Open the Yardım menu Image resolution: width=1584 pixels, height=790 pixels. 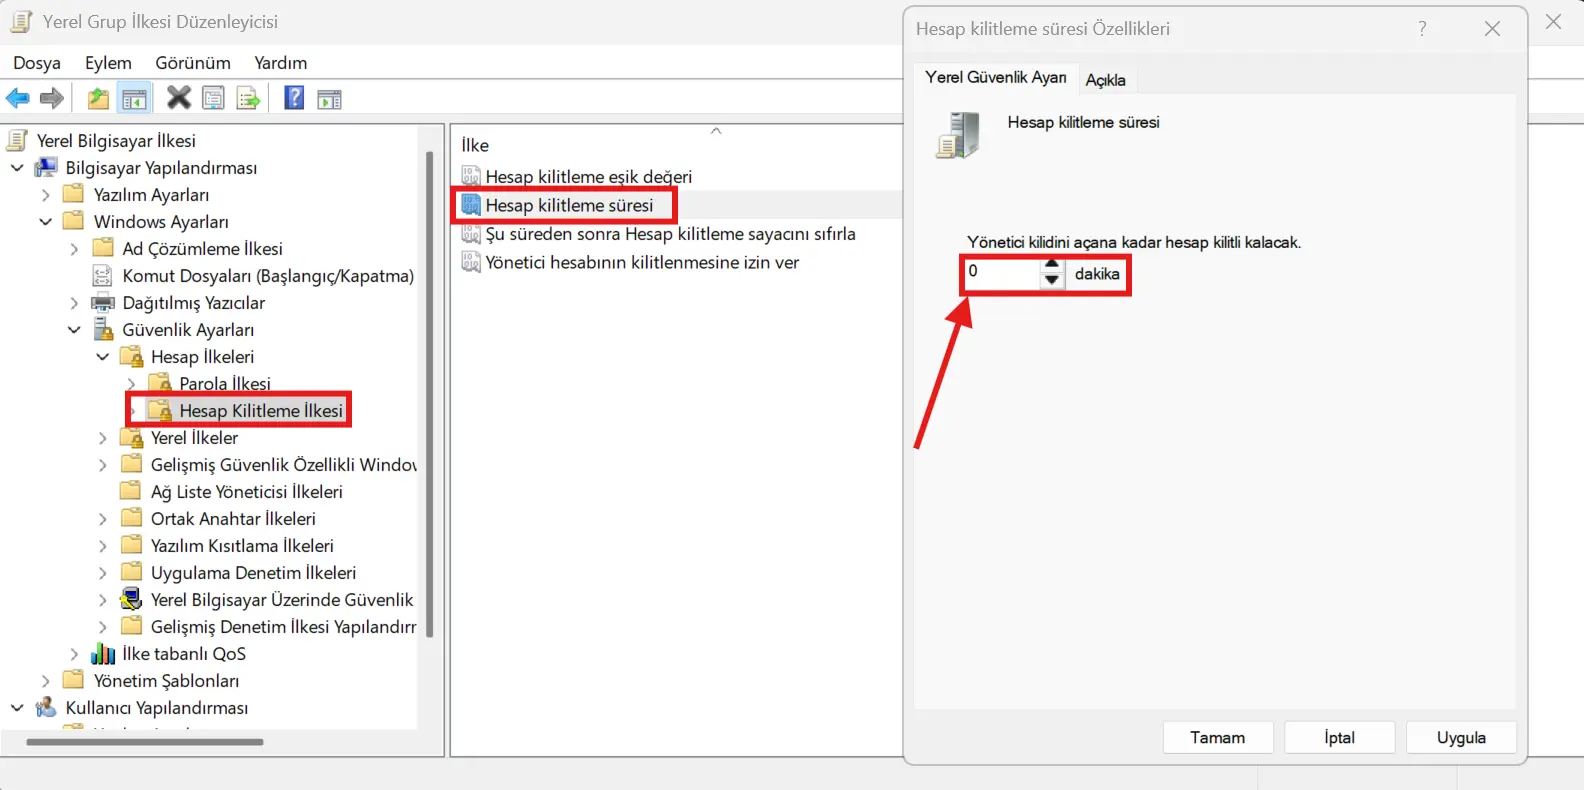pos(280,62)
